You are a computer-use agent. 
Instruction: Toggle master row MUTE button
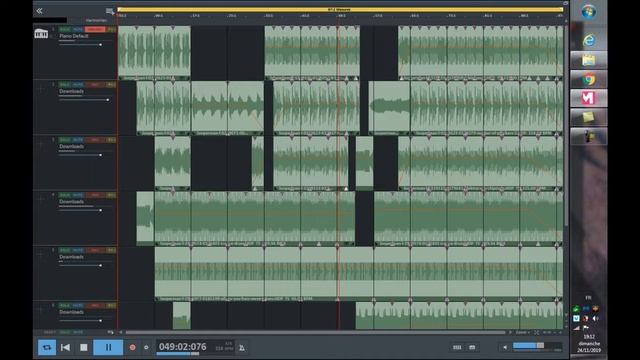(x=78, y=332)
